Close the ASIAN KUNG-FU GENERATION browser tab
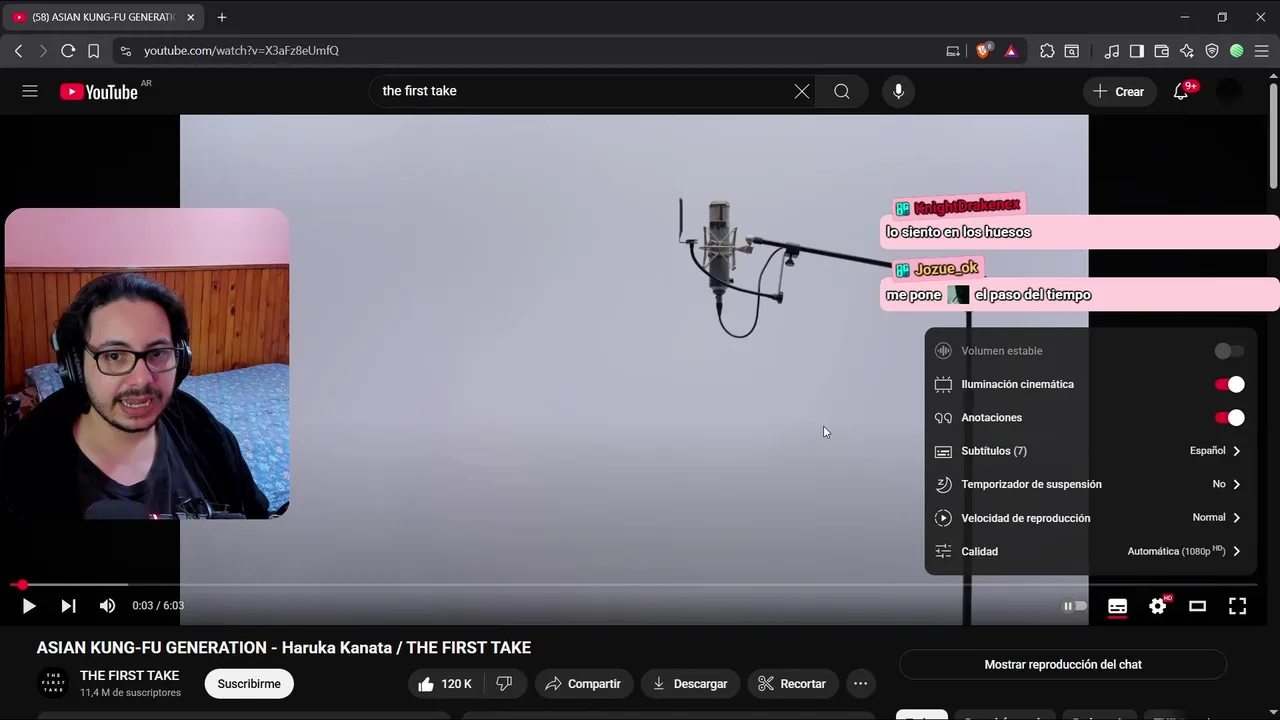Viewport: 1280px width, 720px height. click(190, 17)
